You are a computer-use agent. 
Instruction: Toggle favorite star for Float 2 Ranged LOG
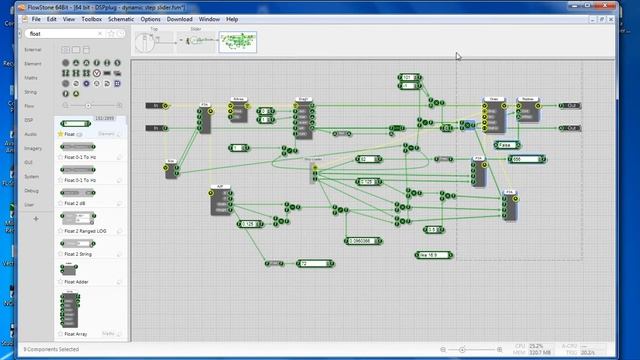[x=60, y=231]
